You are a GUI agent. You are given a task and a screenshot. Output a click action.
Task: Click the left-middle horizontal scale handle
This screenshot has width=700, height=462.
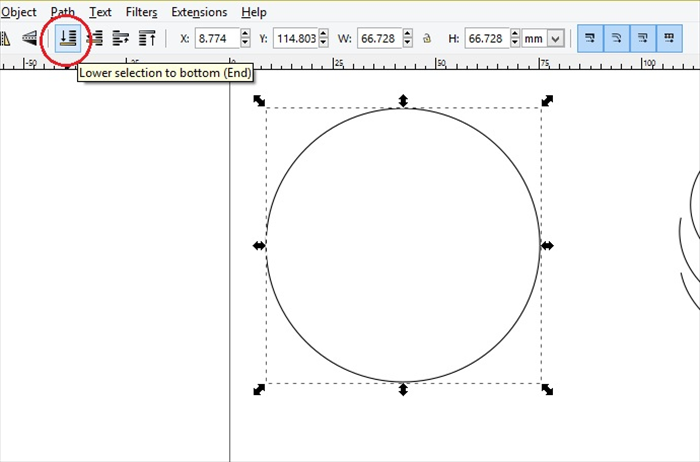[259, 246]
